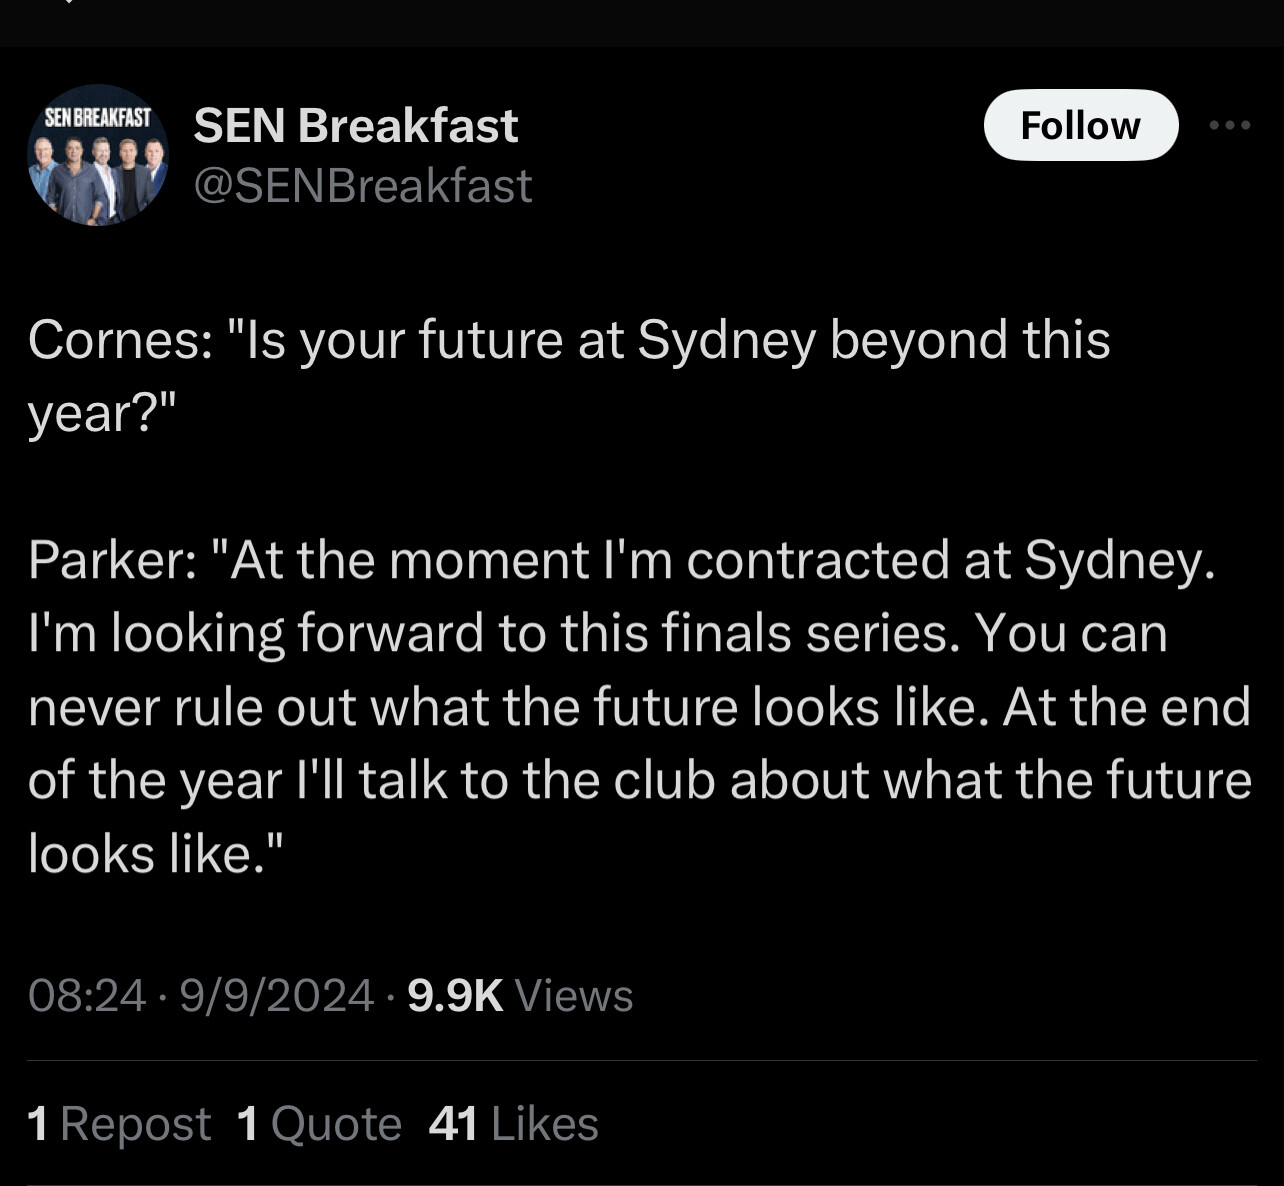1284x1186 pixels.
Task: Visit the @SENBreakfast handle
Action: pyautogui.click(x=363, y=186)
